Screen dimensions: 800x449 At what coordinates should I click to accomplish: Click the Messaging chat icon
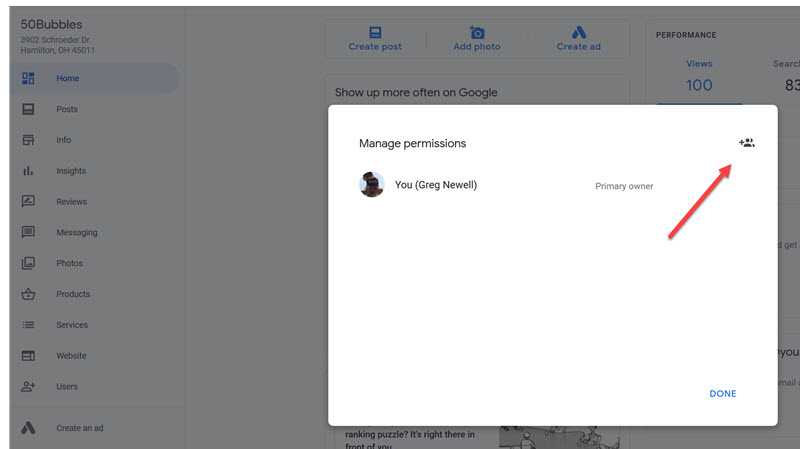click(x=28, y=232)
